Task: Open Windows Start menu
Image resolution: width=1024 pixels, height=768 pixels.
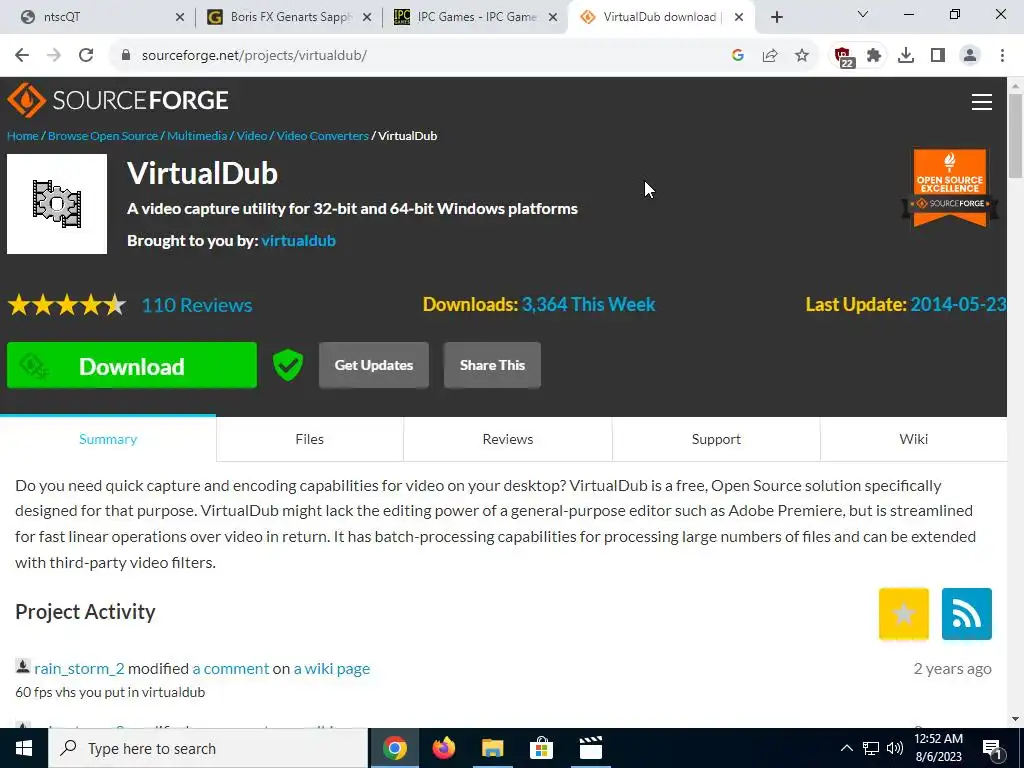Action: click(x=24, y=748)
